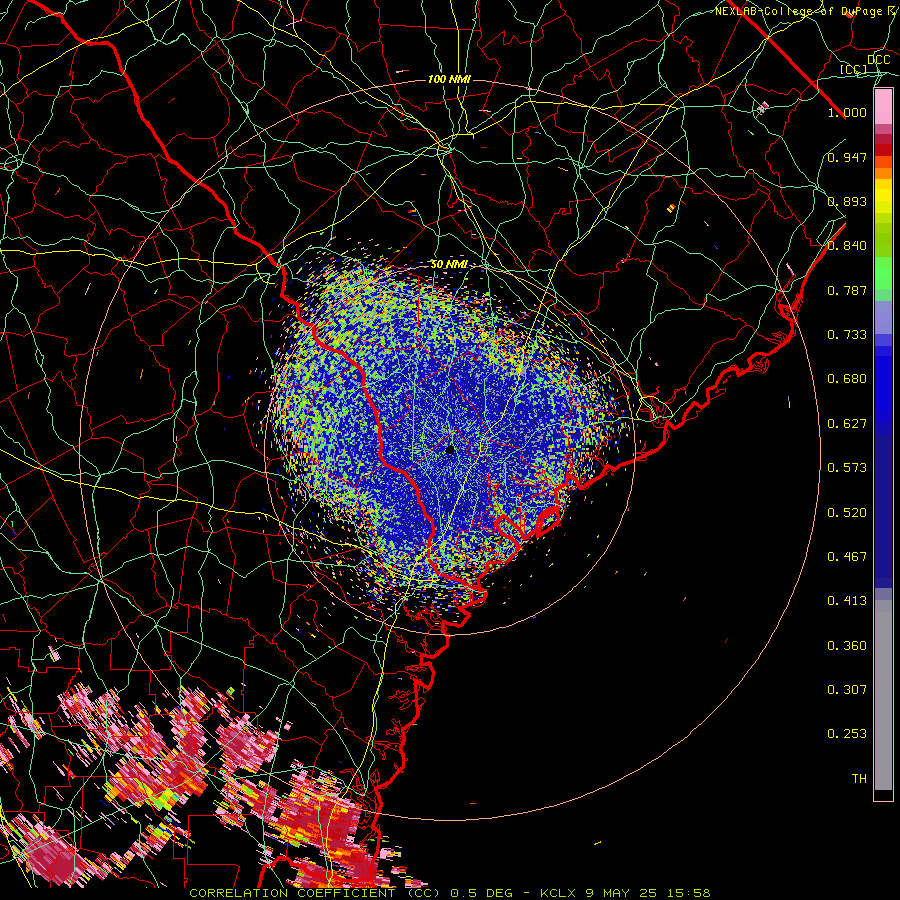The image size is (900, 900).
Task: Click the 0.573 legend value
Action: coord(847,468)
